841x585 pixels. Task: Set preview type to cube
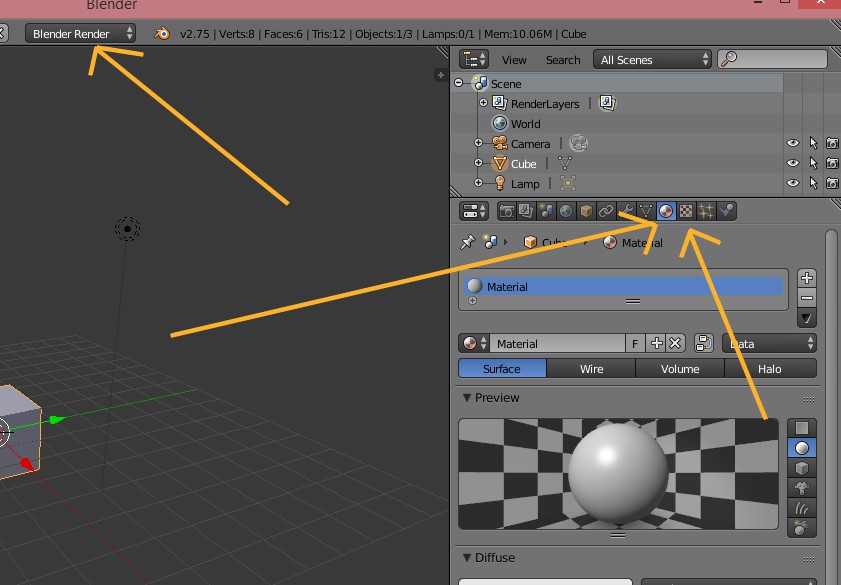point(802,468)
